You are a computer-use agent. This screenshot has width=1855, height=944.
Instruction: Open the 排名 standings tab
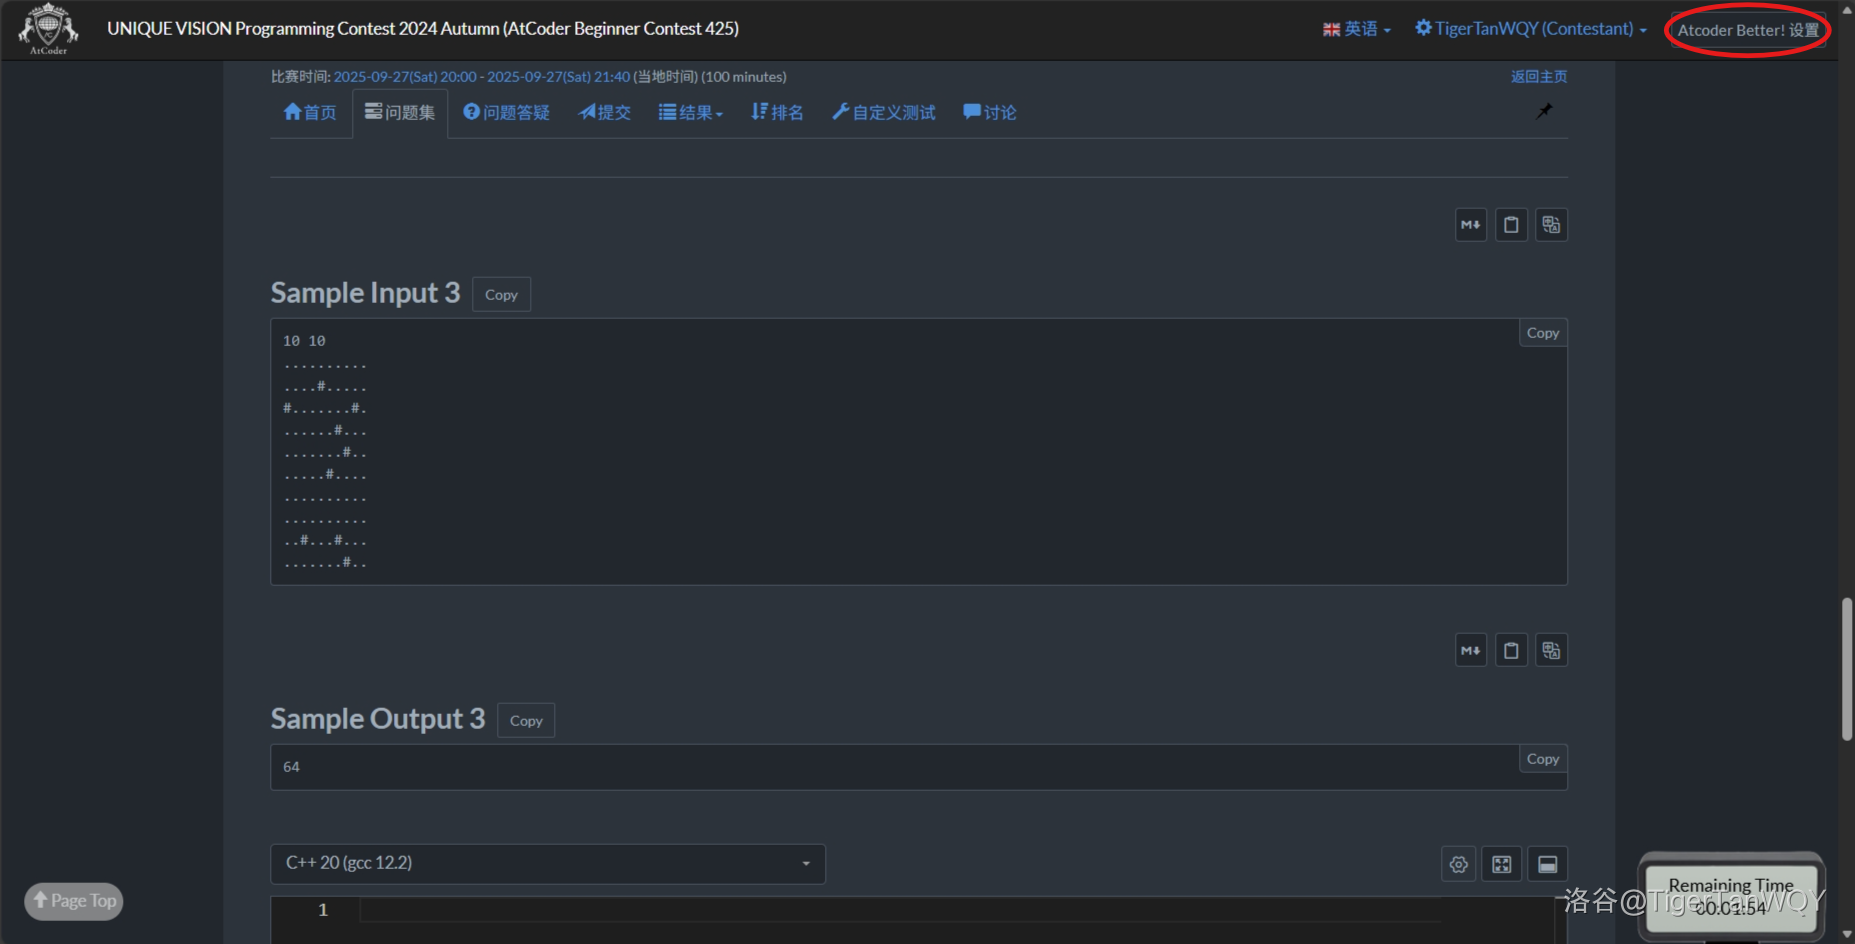[x=777, y=113]
